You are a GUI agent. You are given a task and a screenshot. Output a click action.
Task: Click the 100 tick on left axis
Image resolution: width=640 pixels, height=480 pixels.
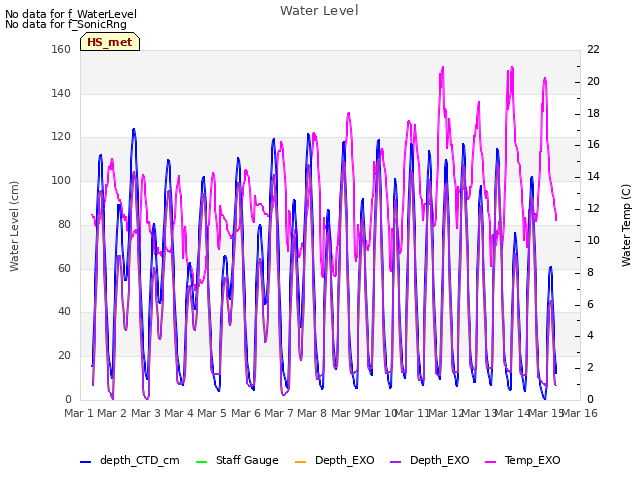(61, 180)
